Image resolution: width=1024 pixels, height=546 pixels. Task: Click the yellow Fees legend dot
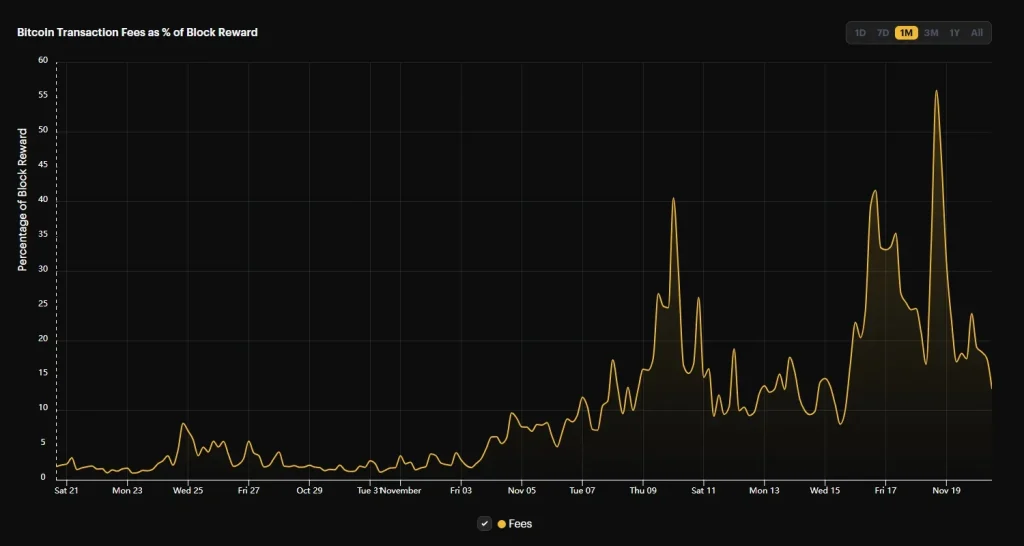click(x=502, y=524)
